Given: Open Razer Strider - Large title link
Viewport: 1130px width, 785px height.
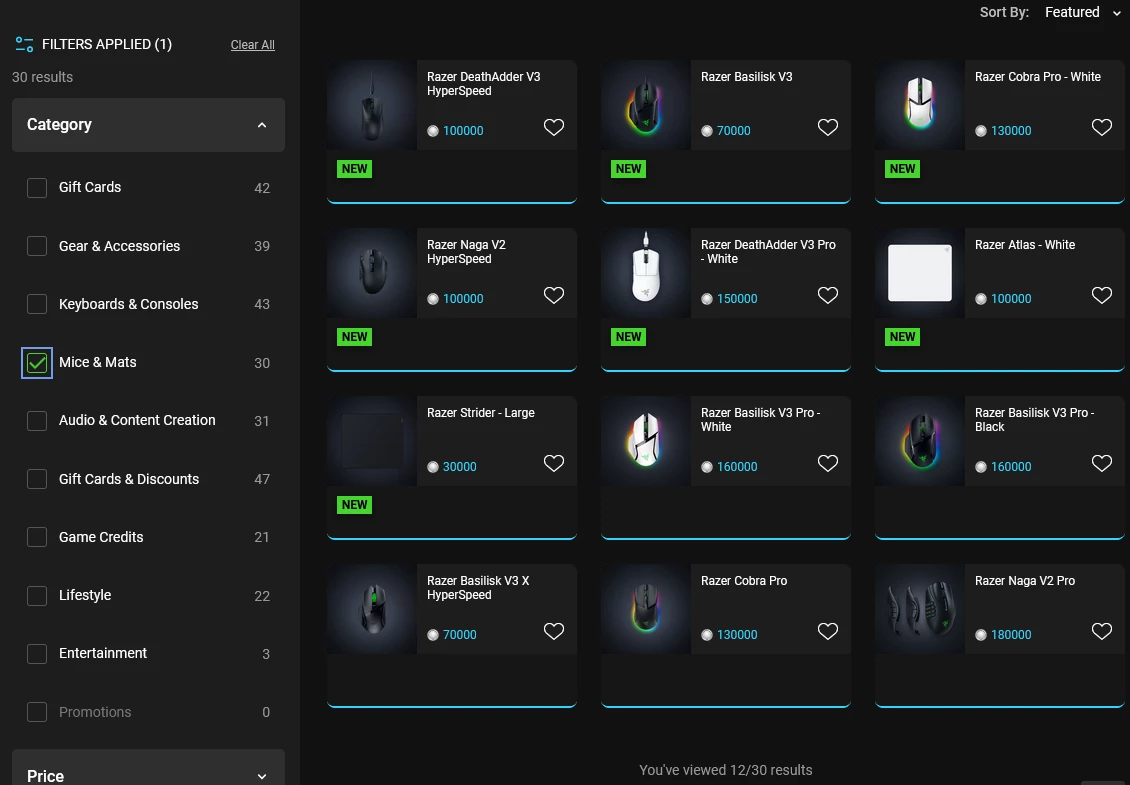Looking at the screenshot, I should pyautogui.click(x=481, y=413).
